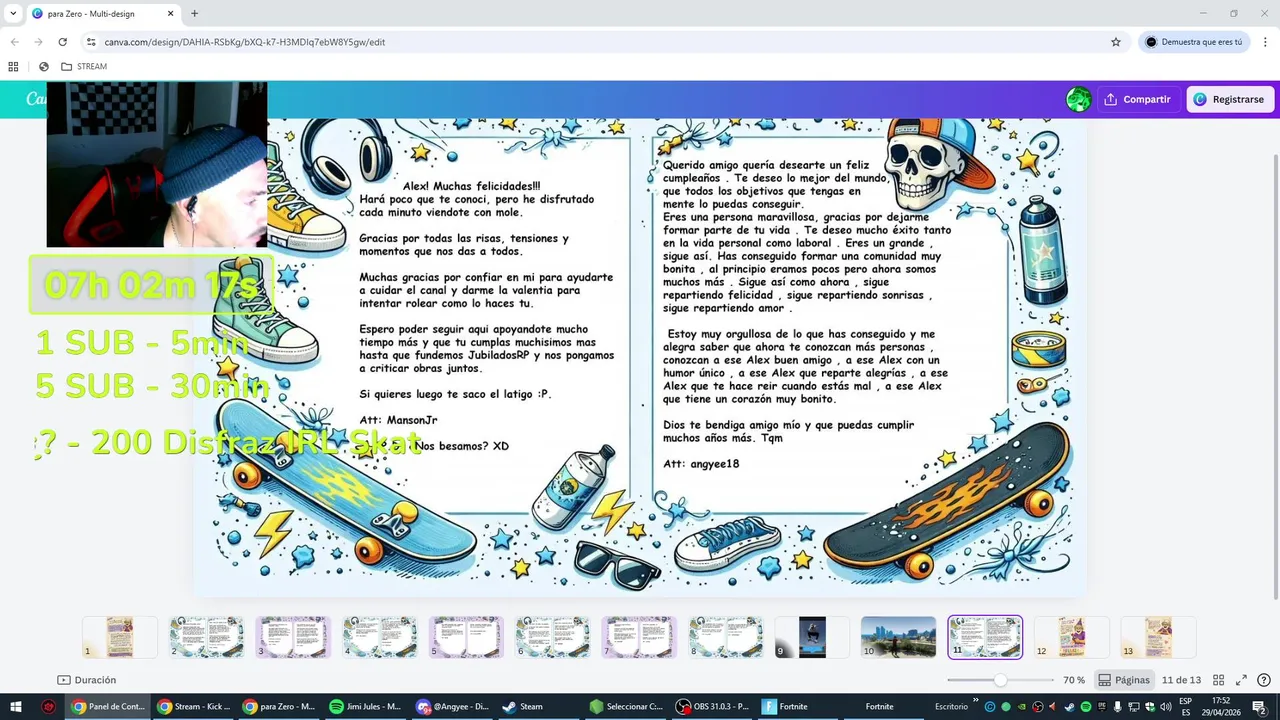Select page 11 highlighted thumbnail
The image size is (1280, 720).
[985, 637]
